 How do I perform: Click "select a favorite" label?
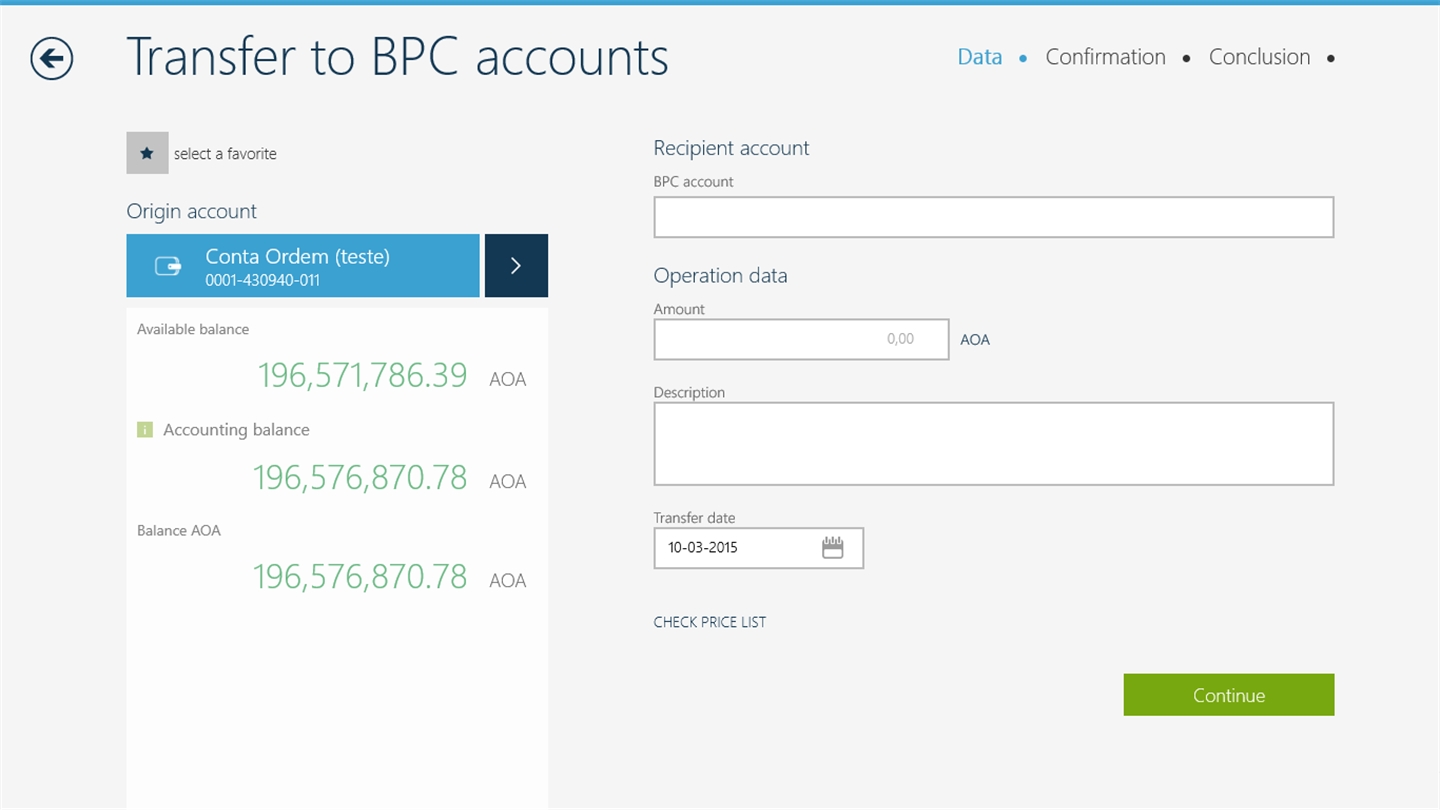pyautogui.click(x=225, y=154)
